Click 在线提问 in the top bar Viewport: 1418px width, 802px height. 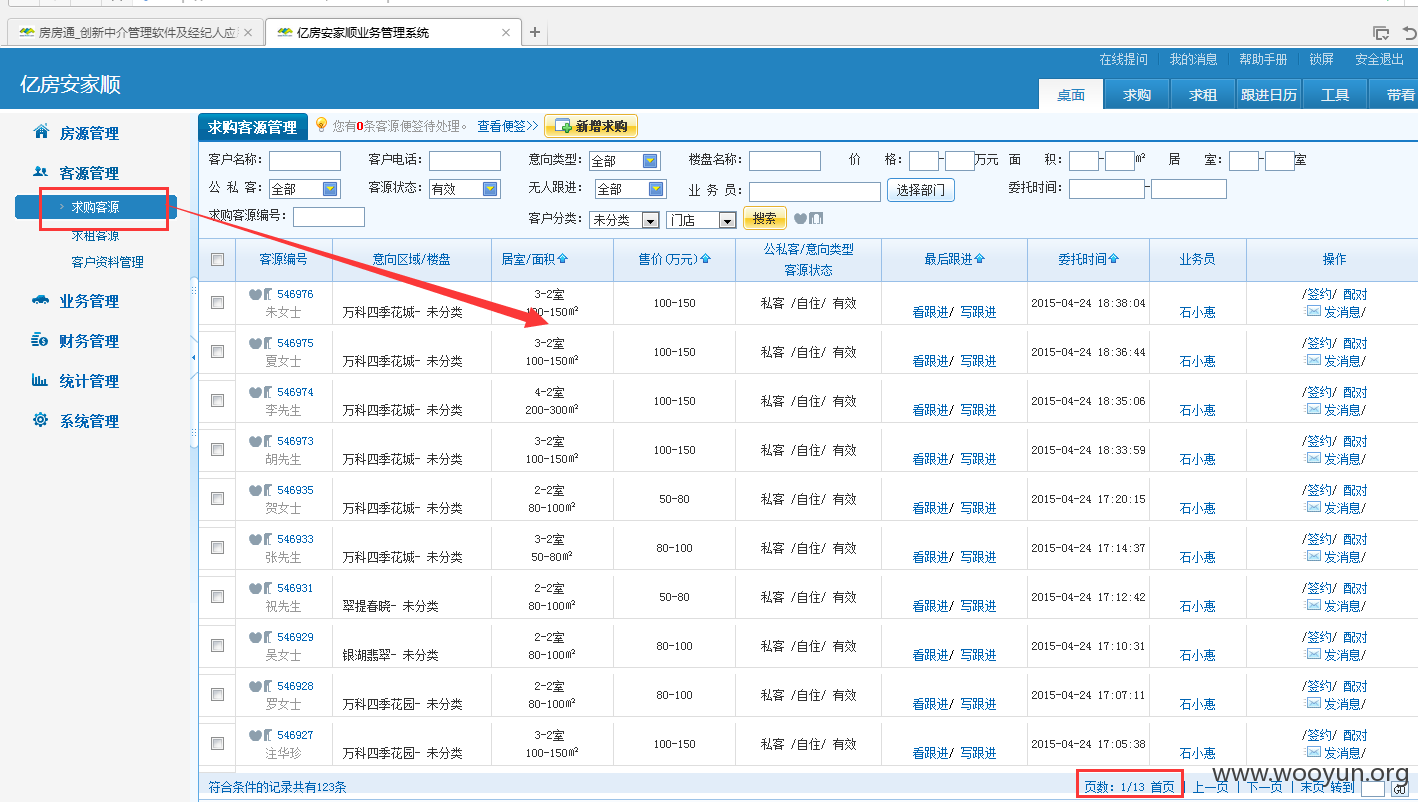click(x=1124, y=59)
